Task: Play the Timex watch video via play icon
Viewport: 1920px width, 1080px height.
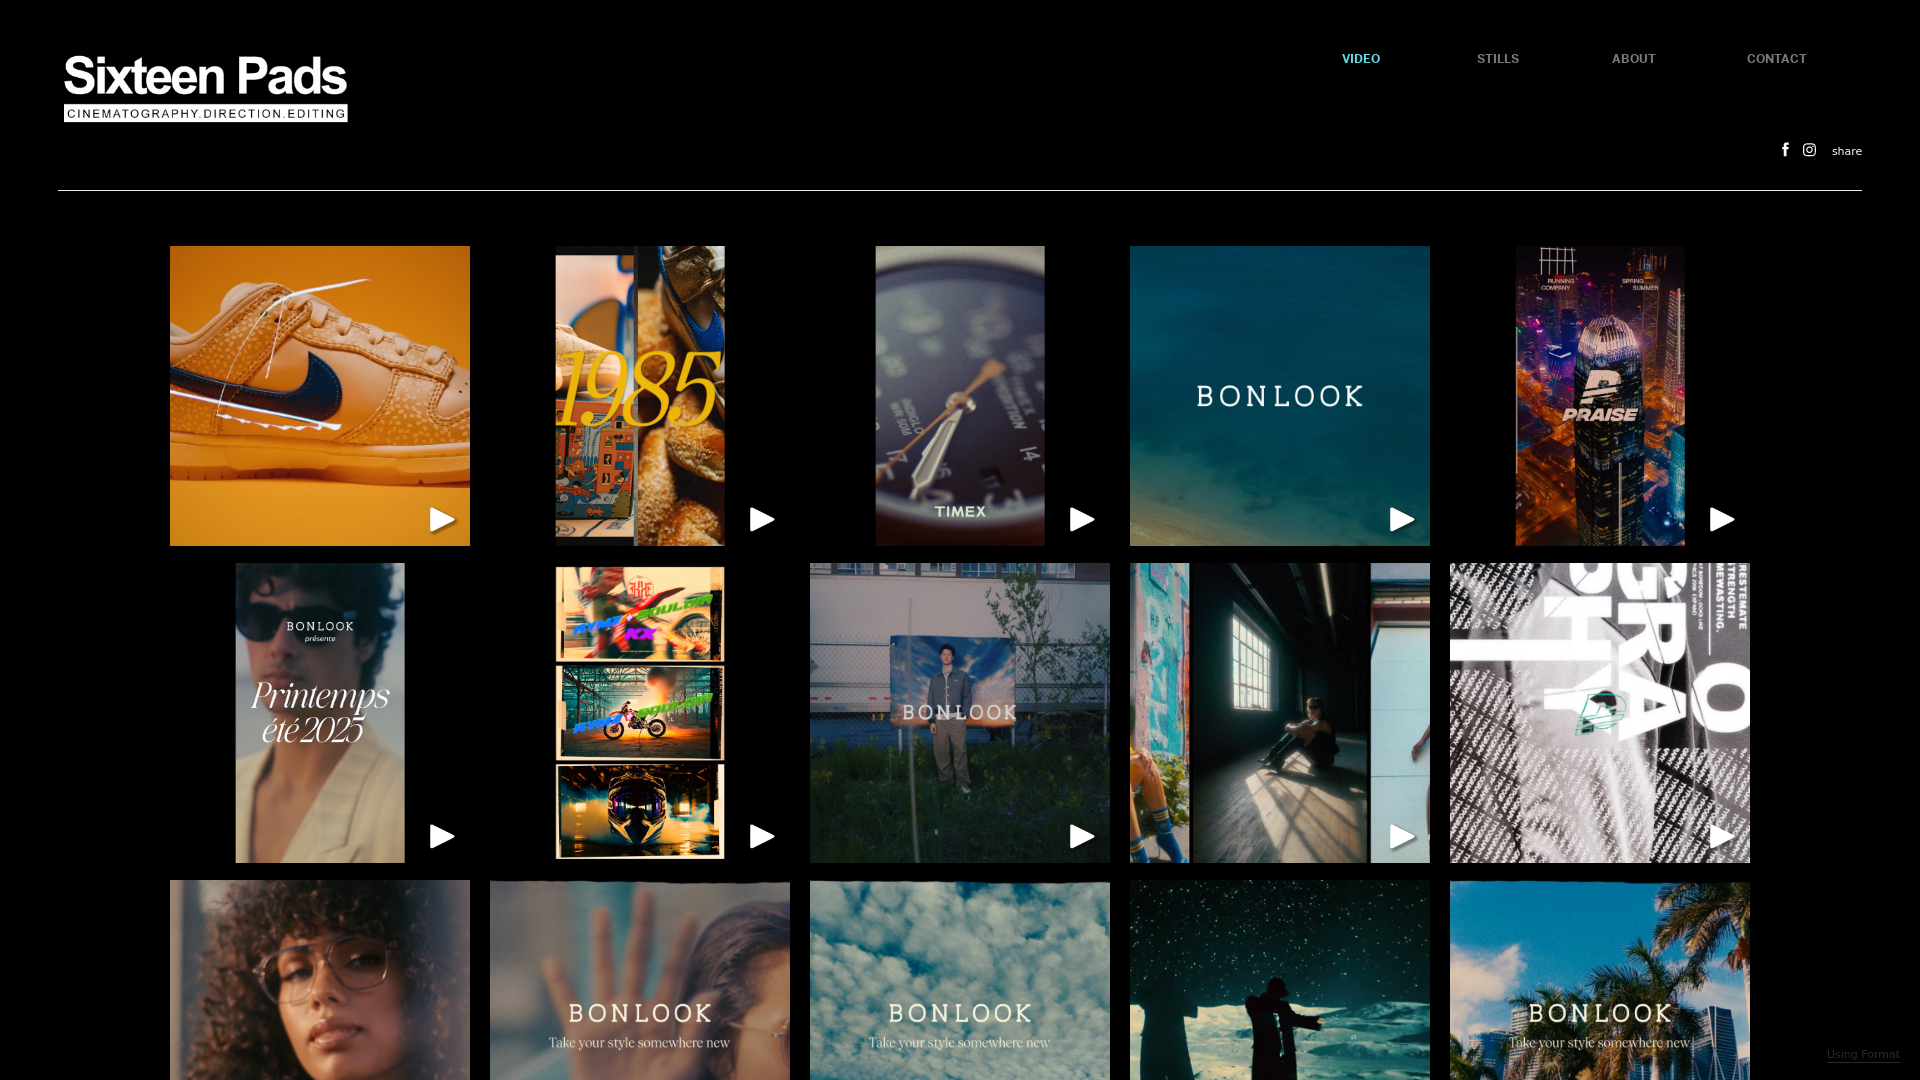Action: 1082,519
